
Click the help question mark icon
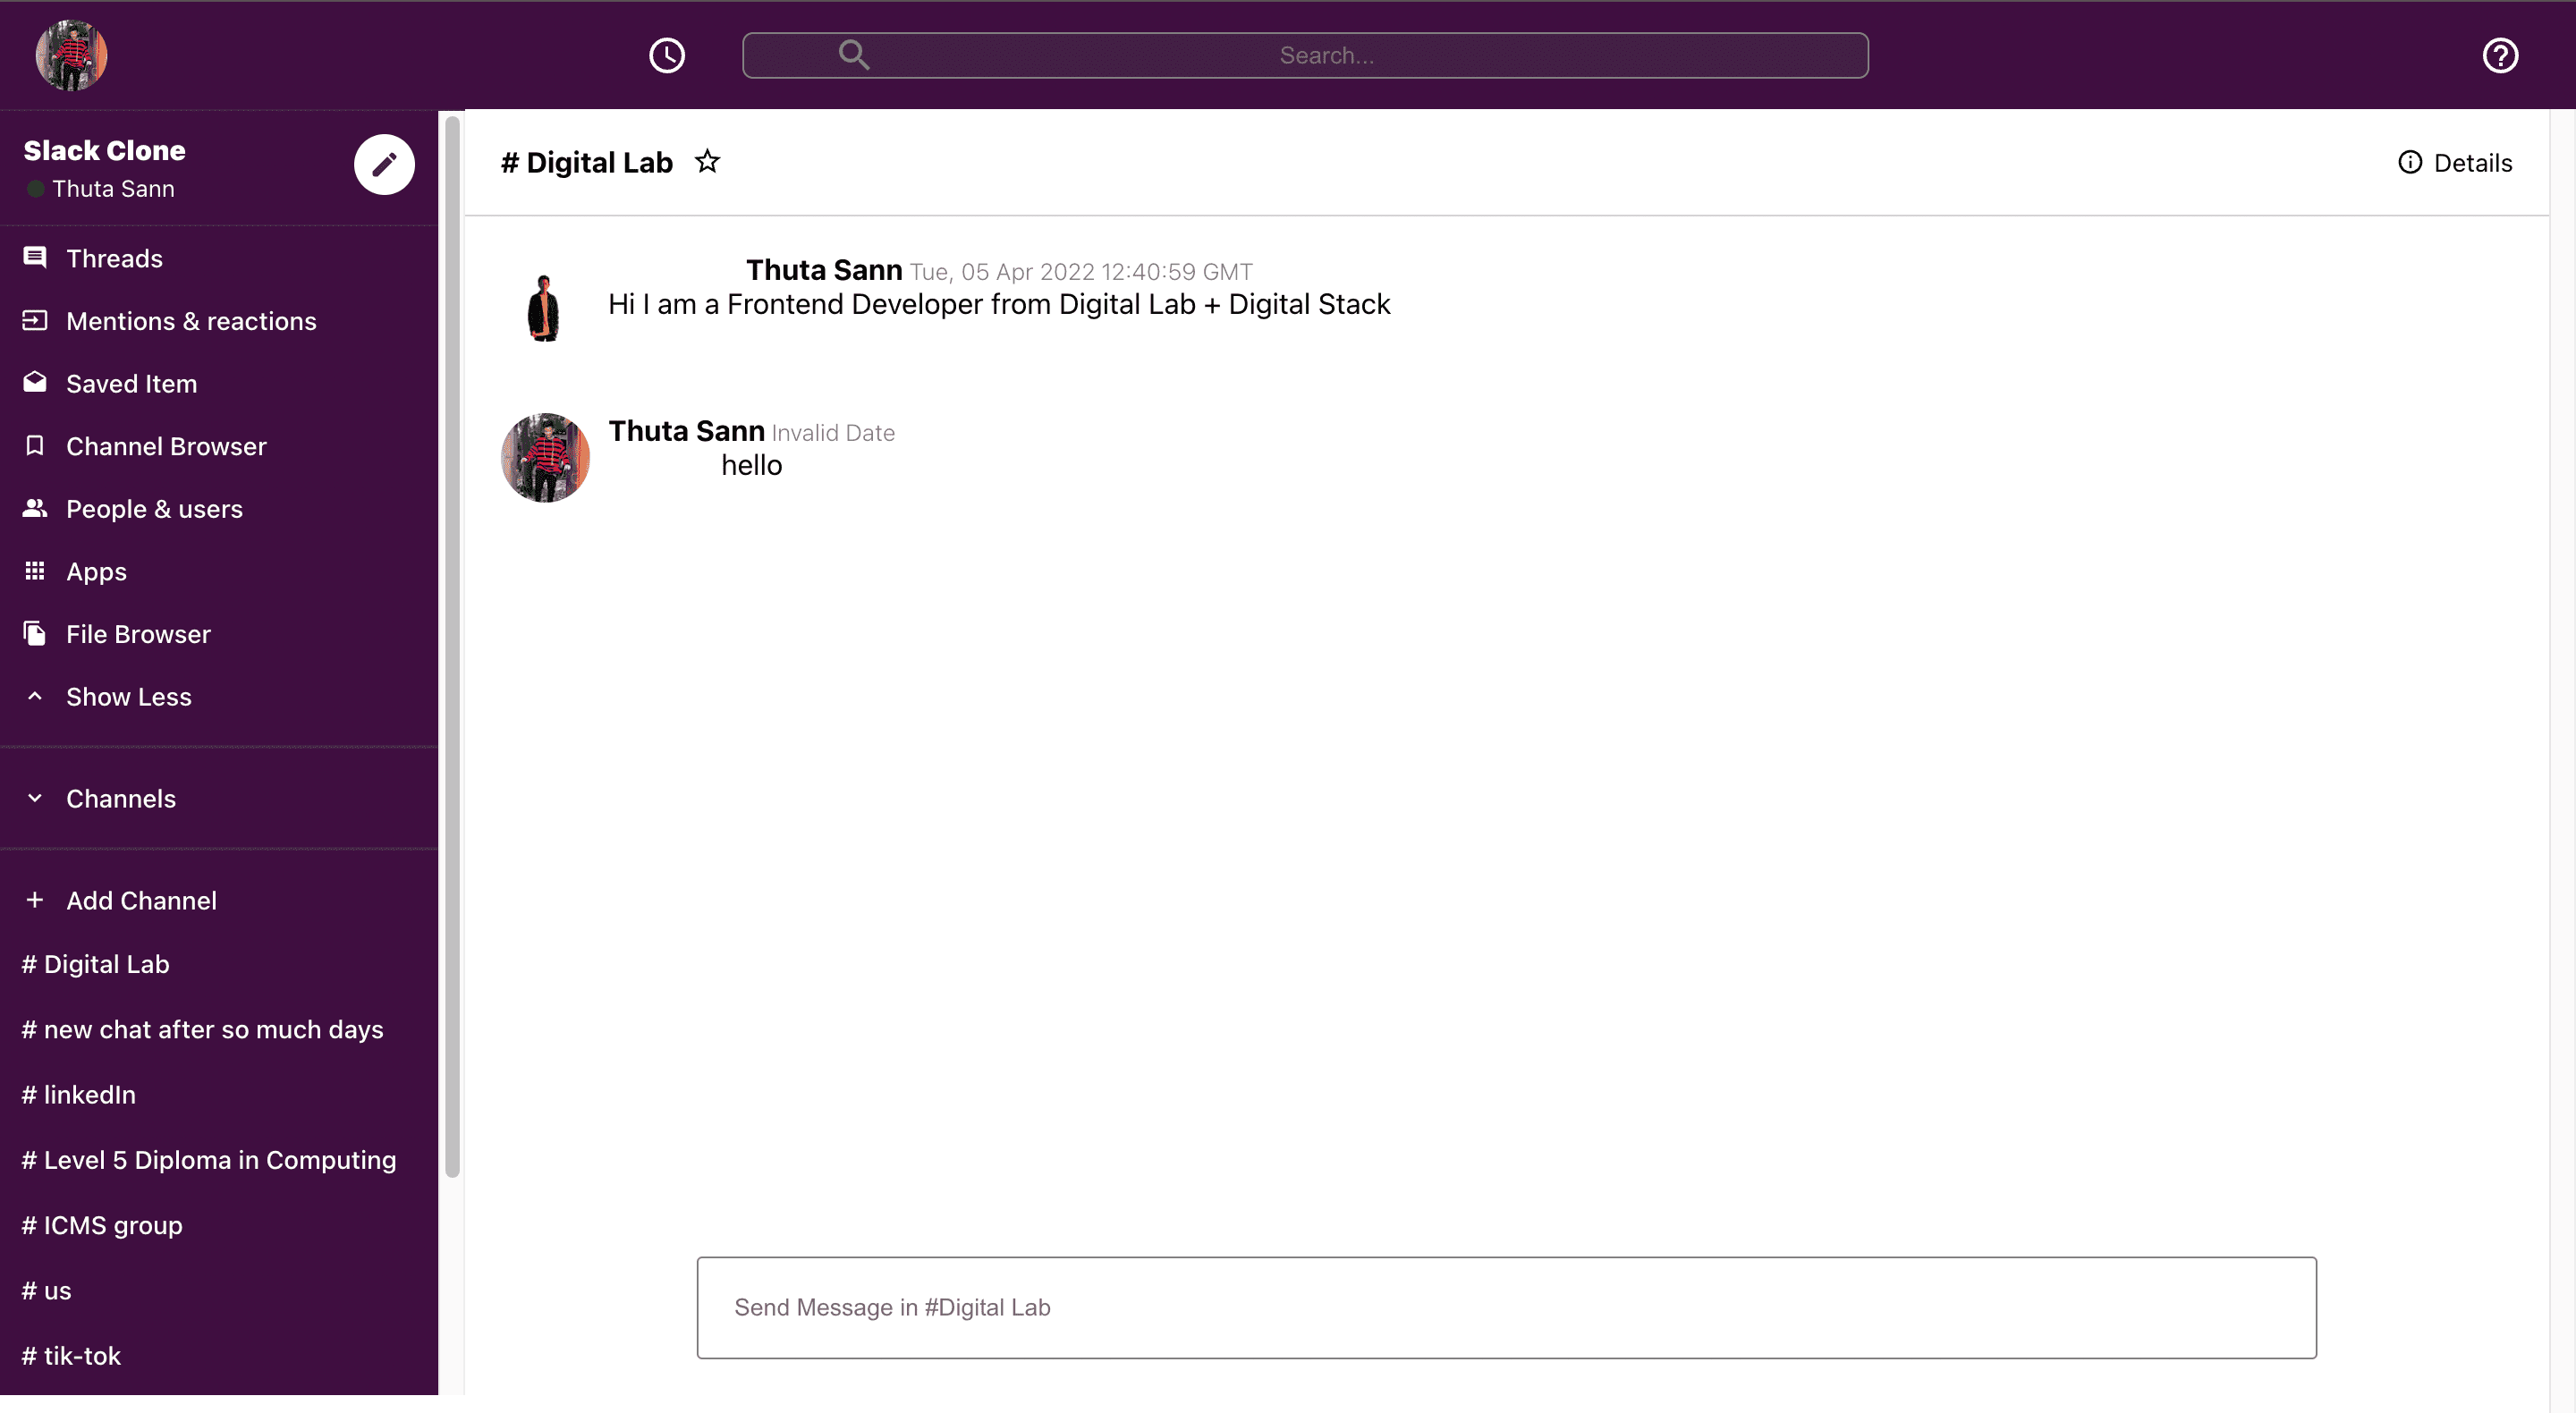(2503, 54)
